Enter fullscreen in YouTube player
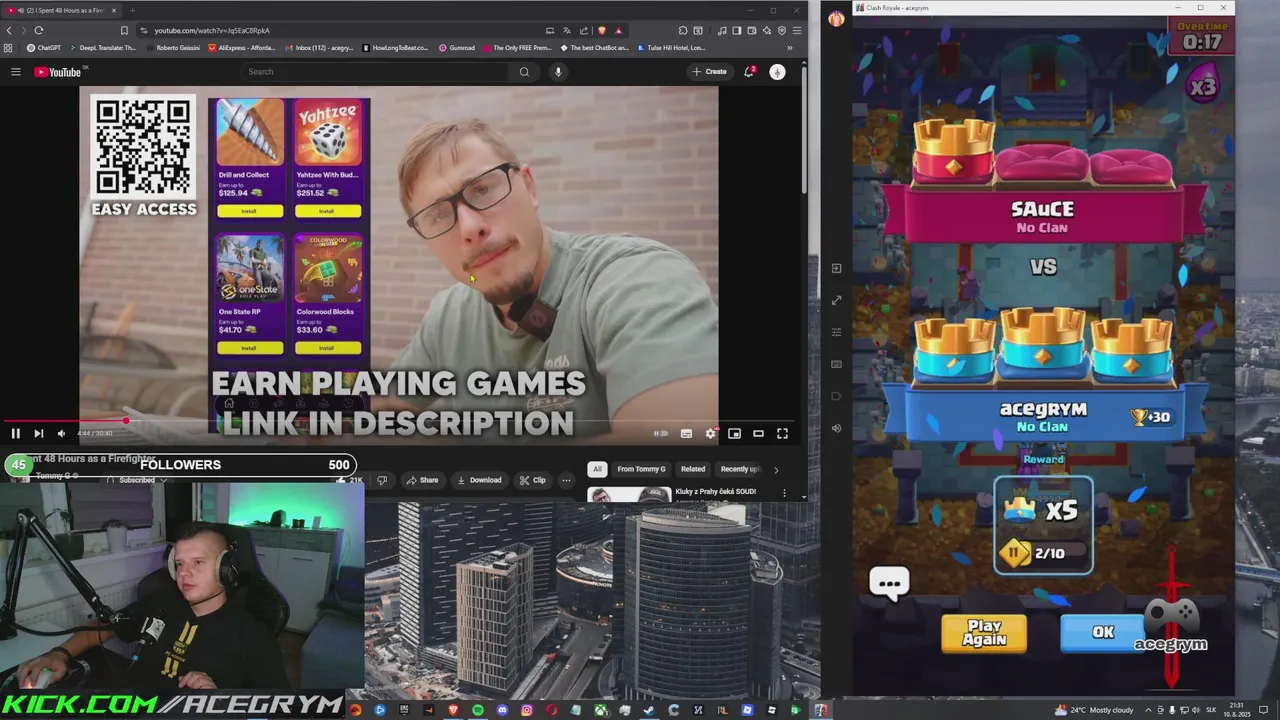 pos(782,433)
